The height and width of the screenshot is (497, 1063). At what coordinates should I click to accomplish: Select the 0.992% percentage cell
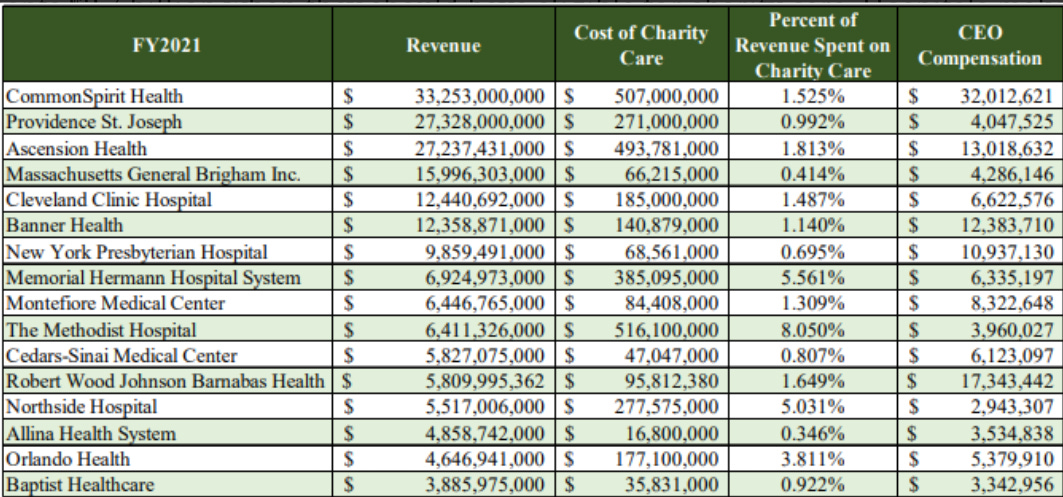813,121
